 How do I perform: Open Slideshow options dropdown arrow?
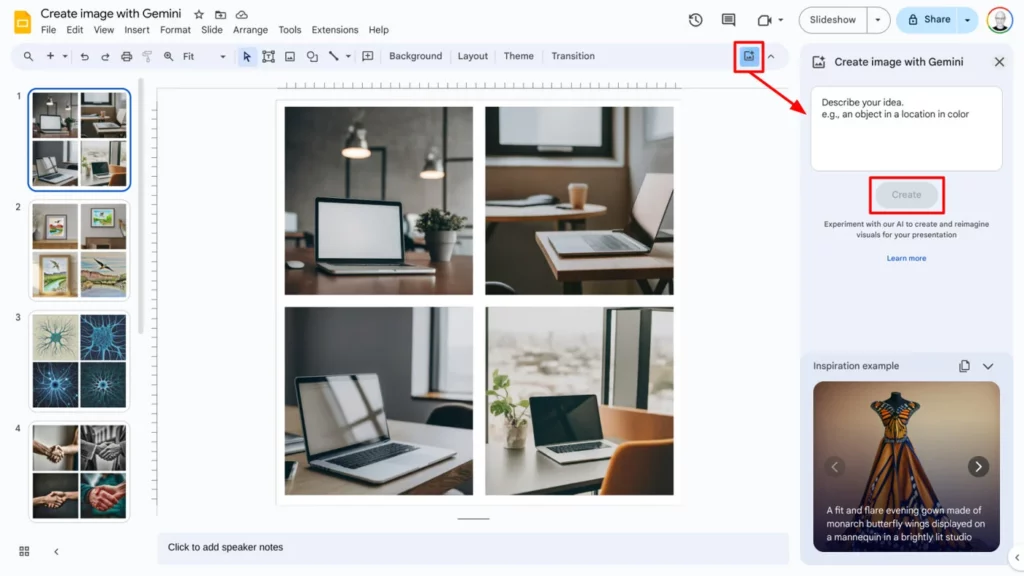(x=878, y=20)
